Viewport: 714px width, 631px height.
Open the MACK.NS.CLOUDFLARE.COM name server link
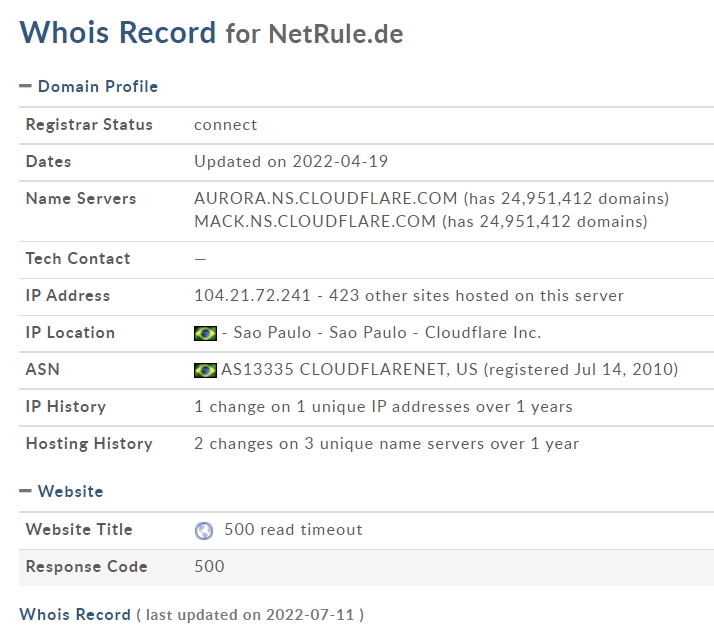click(315, 222)
